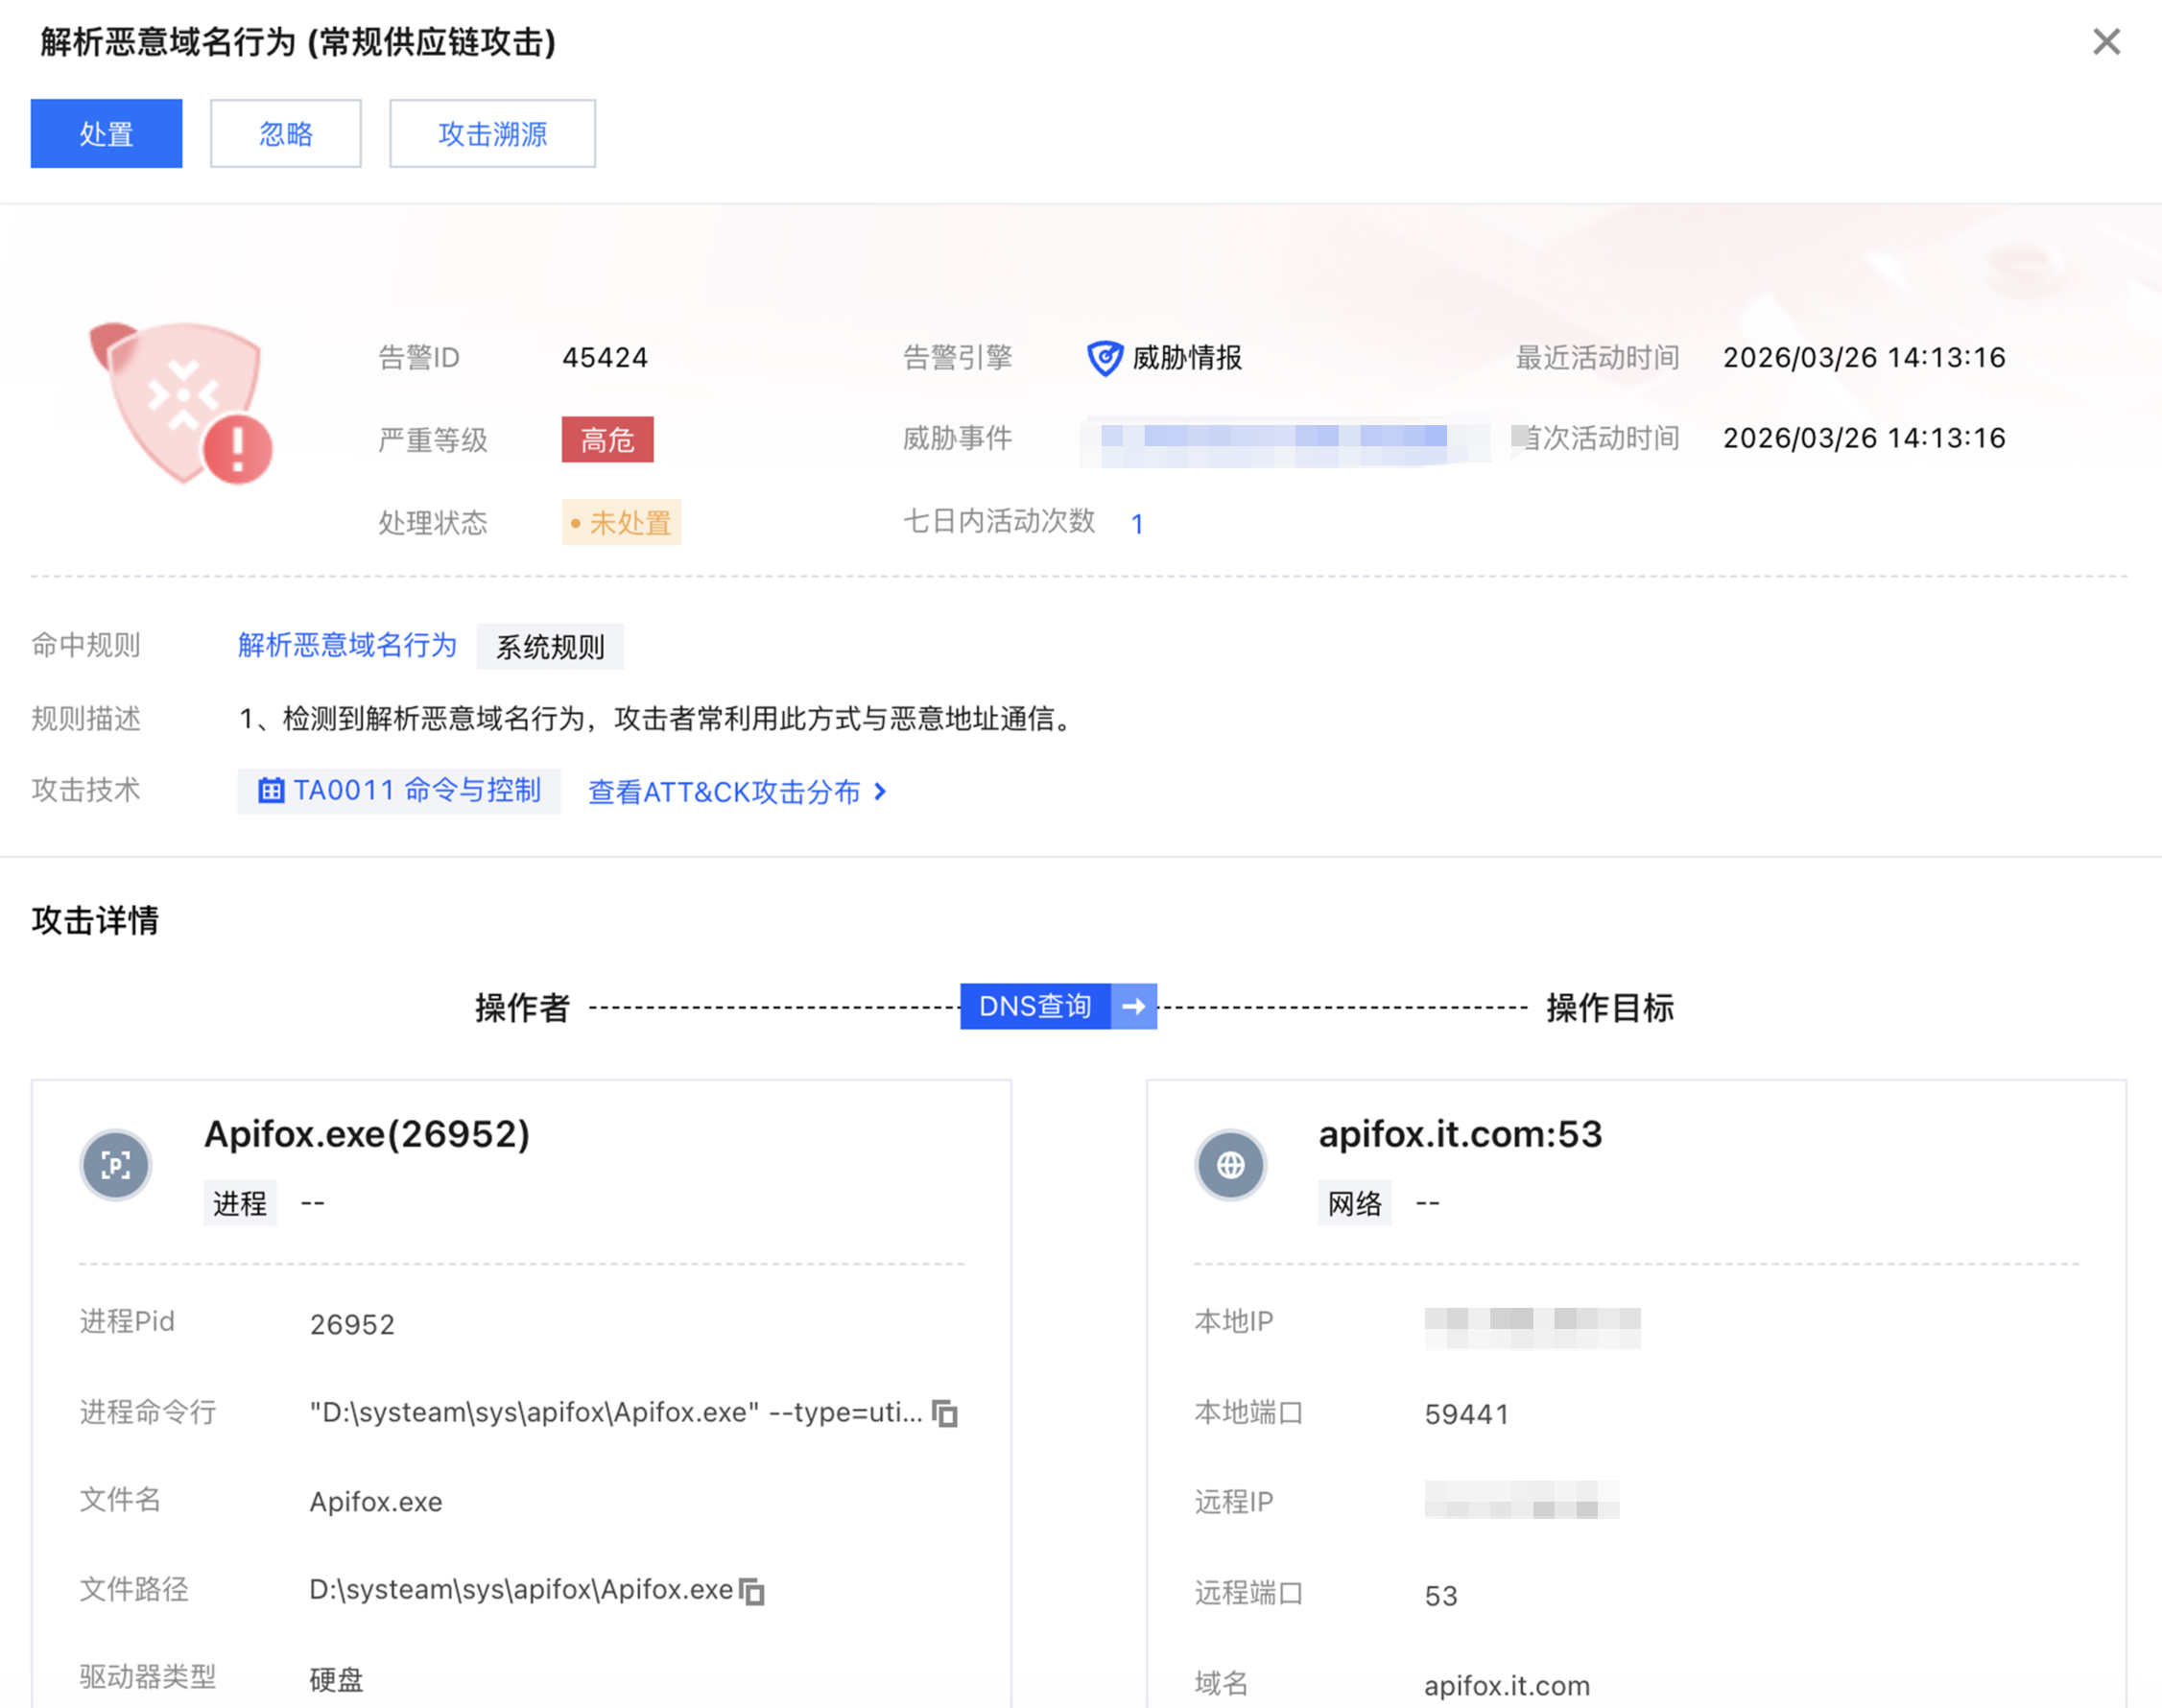Click the DNS query arrow icon
This screenshot has height=1708, width=2162.
[x=1133, y=1006]
